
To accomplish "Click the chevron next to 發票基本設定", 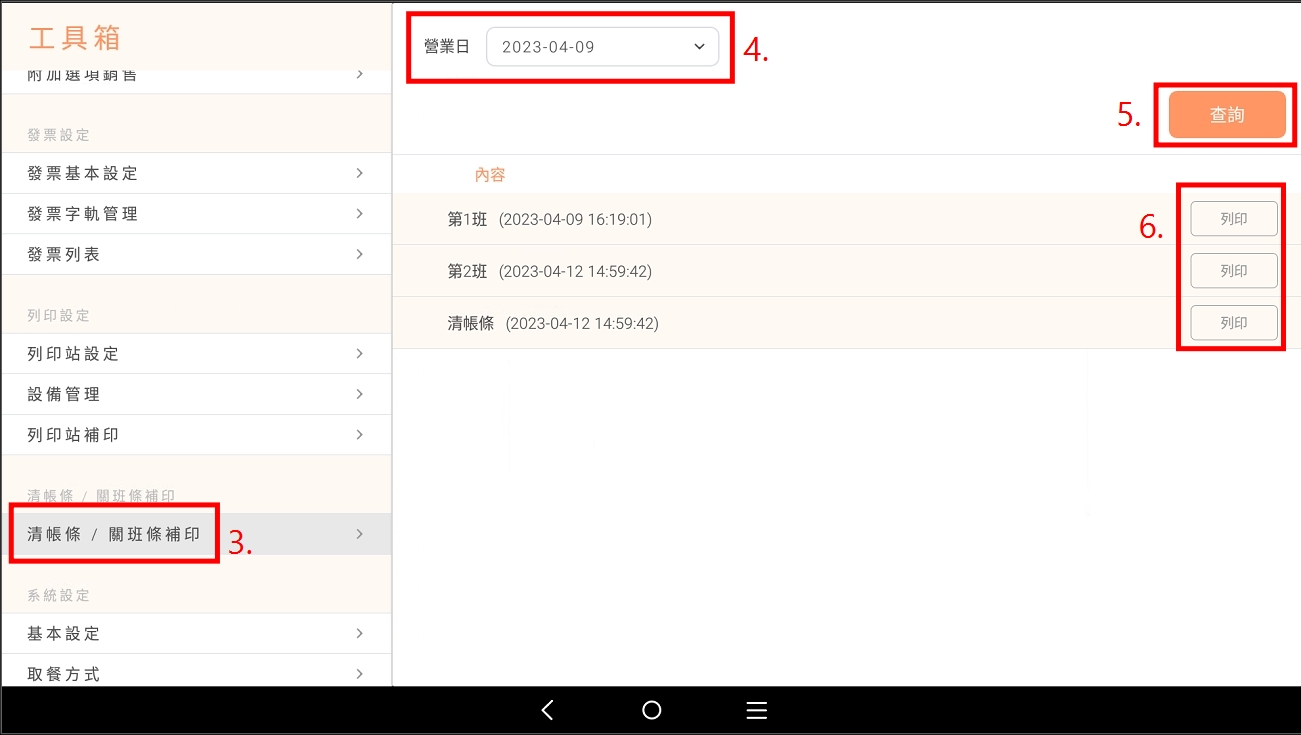I will (359, 173).
